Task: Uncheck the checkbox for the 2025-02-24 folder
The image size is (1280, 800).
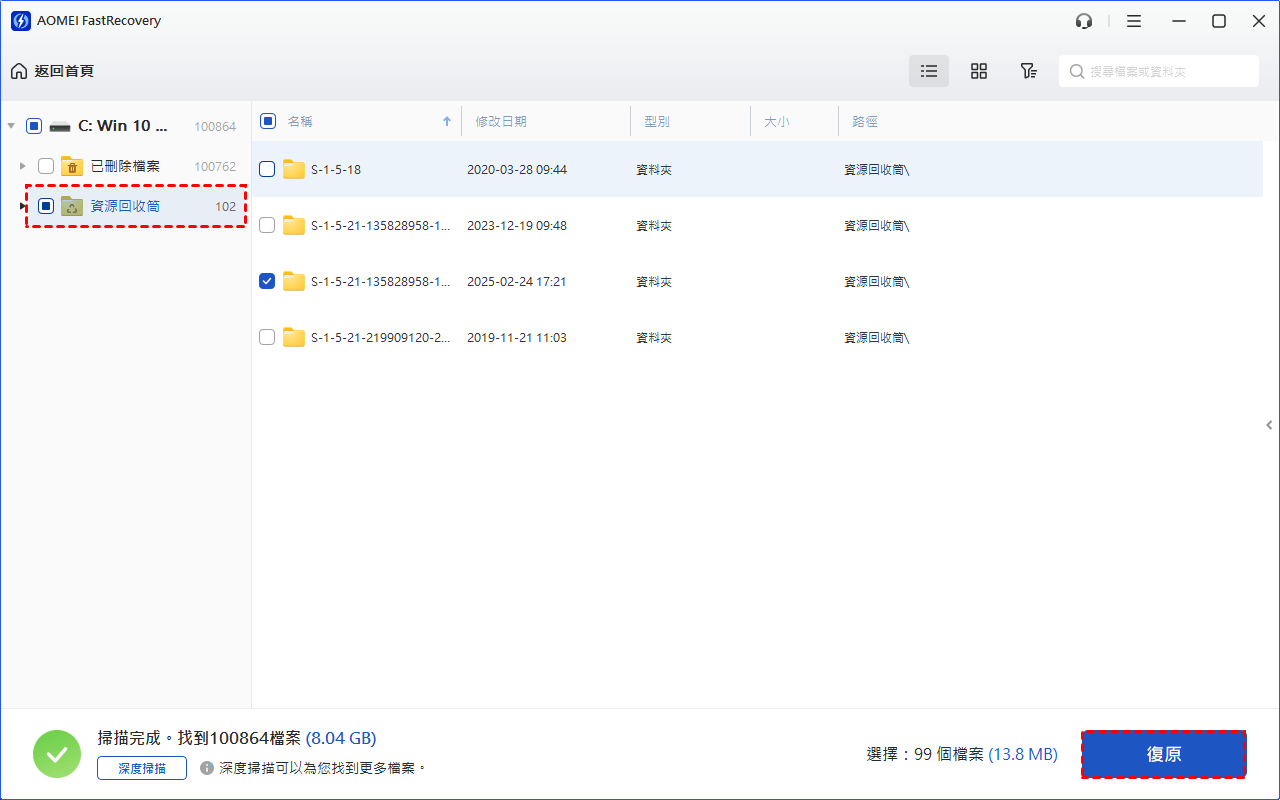Action: tap(267, 281)
